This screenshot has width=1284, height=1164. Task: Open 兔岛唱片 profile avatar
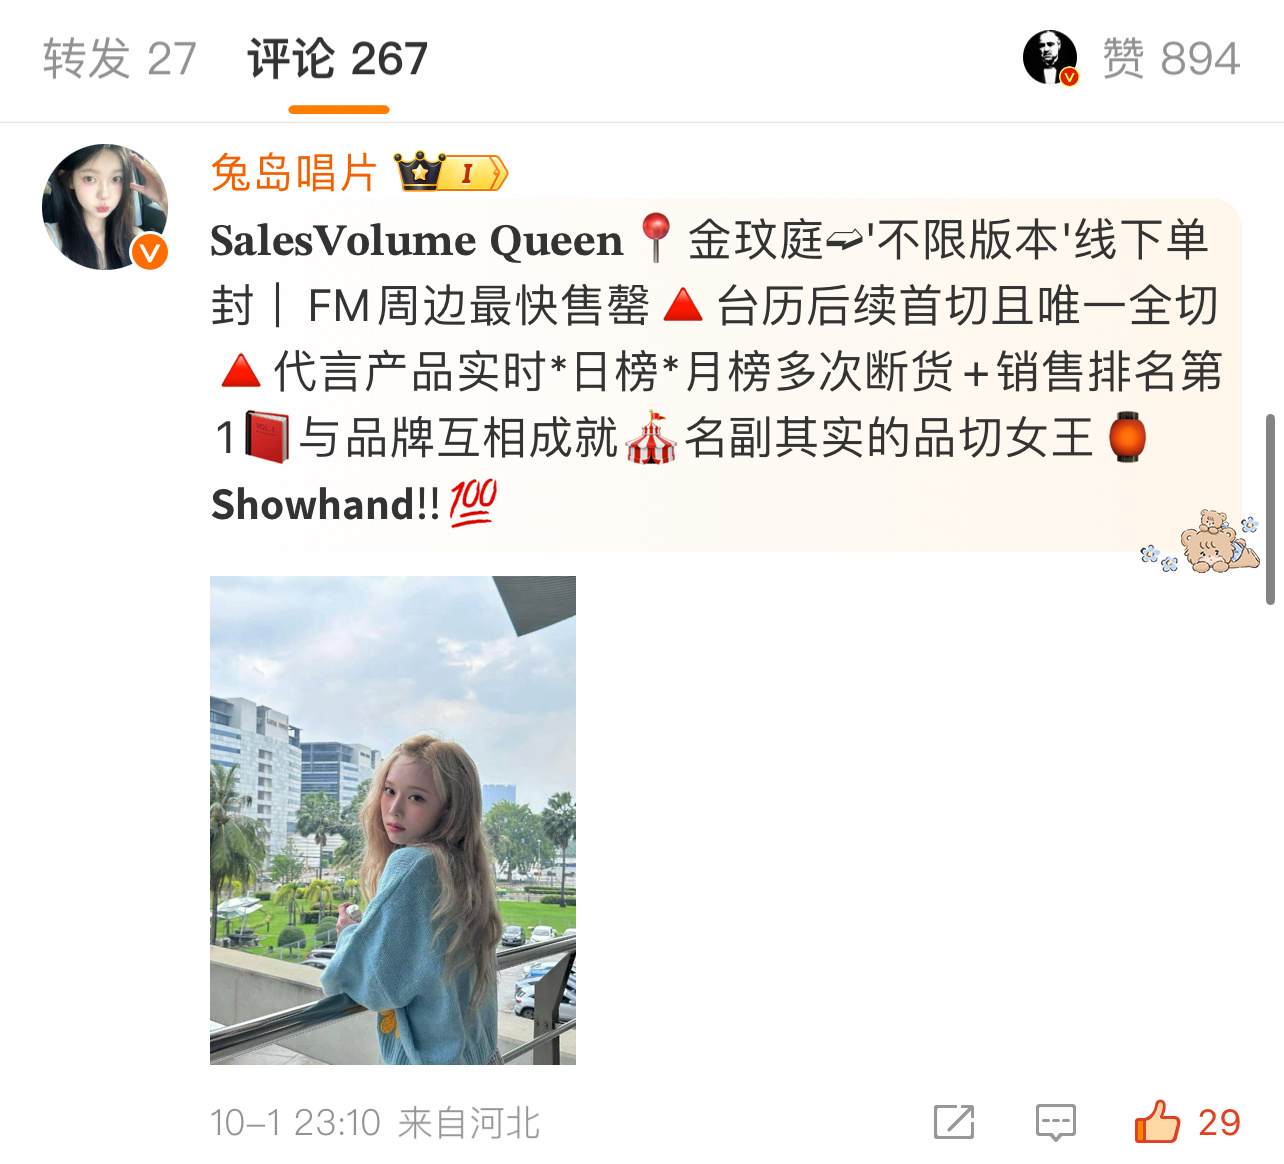pos(105,206)
